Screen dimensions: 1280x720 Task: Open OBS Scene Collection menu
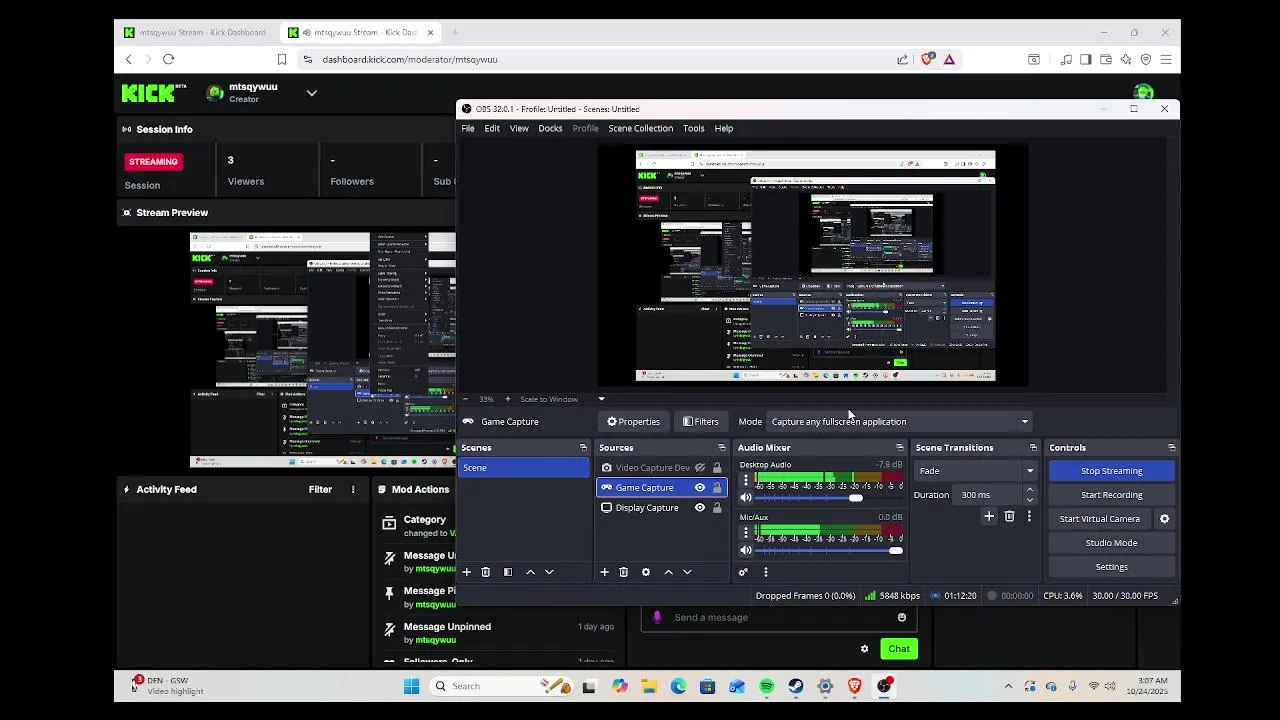click(640, 129)
